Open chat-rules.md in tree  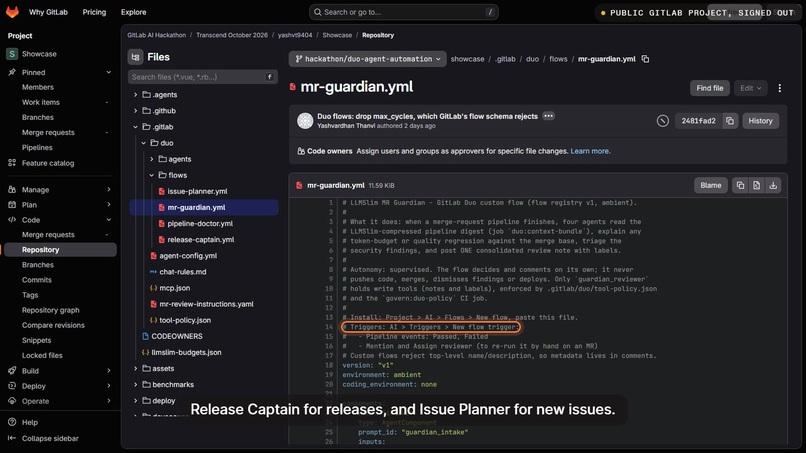coord(182,272)
